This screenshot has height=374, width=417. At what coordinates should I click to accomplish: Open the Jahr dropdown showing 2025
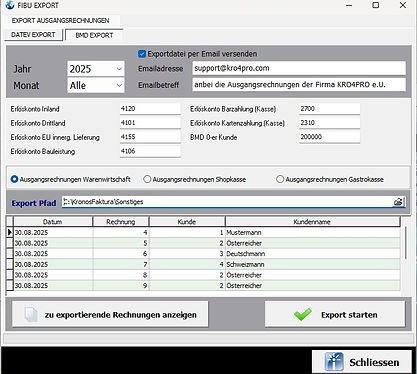(96, 69)
